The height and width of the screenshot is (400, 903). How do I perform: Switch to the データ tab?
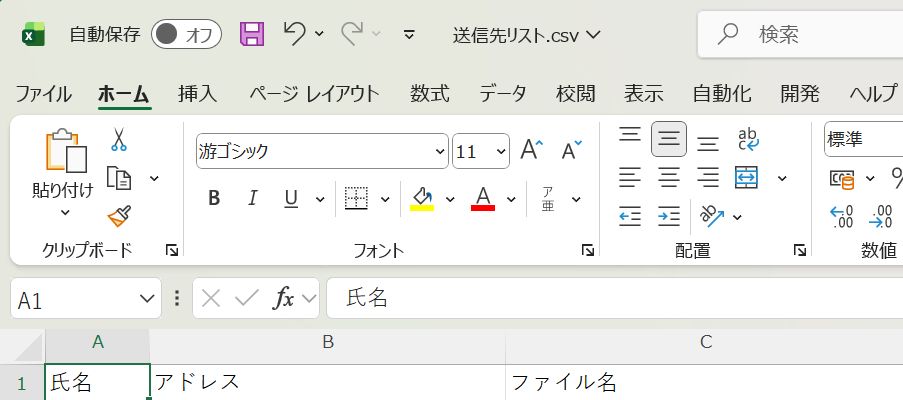(502, 94)
